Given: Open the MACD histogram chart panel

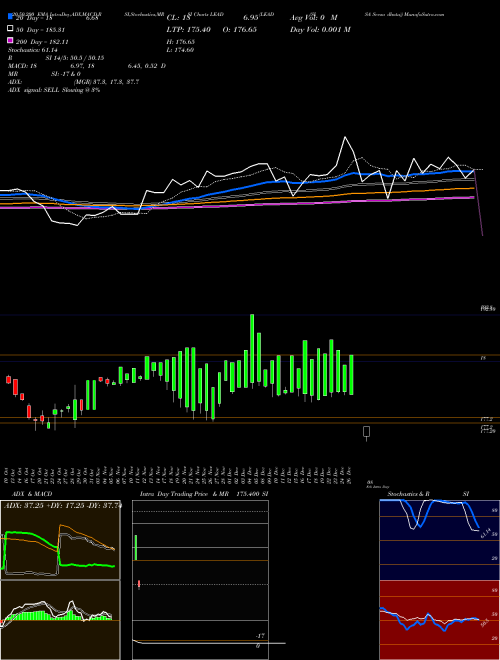Looking at the screenshot, I should point(60,620).
